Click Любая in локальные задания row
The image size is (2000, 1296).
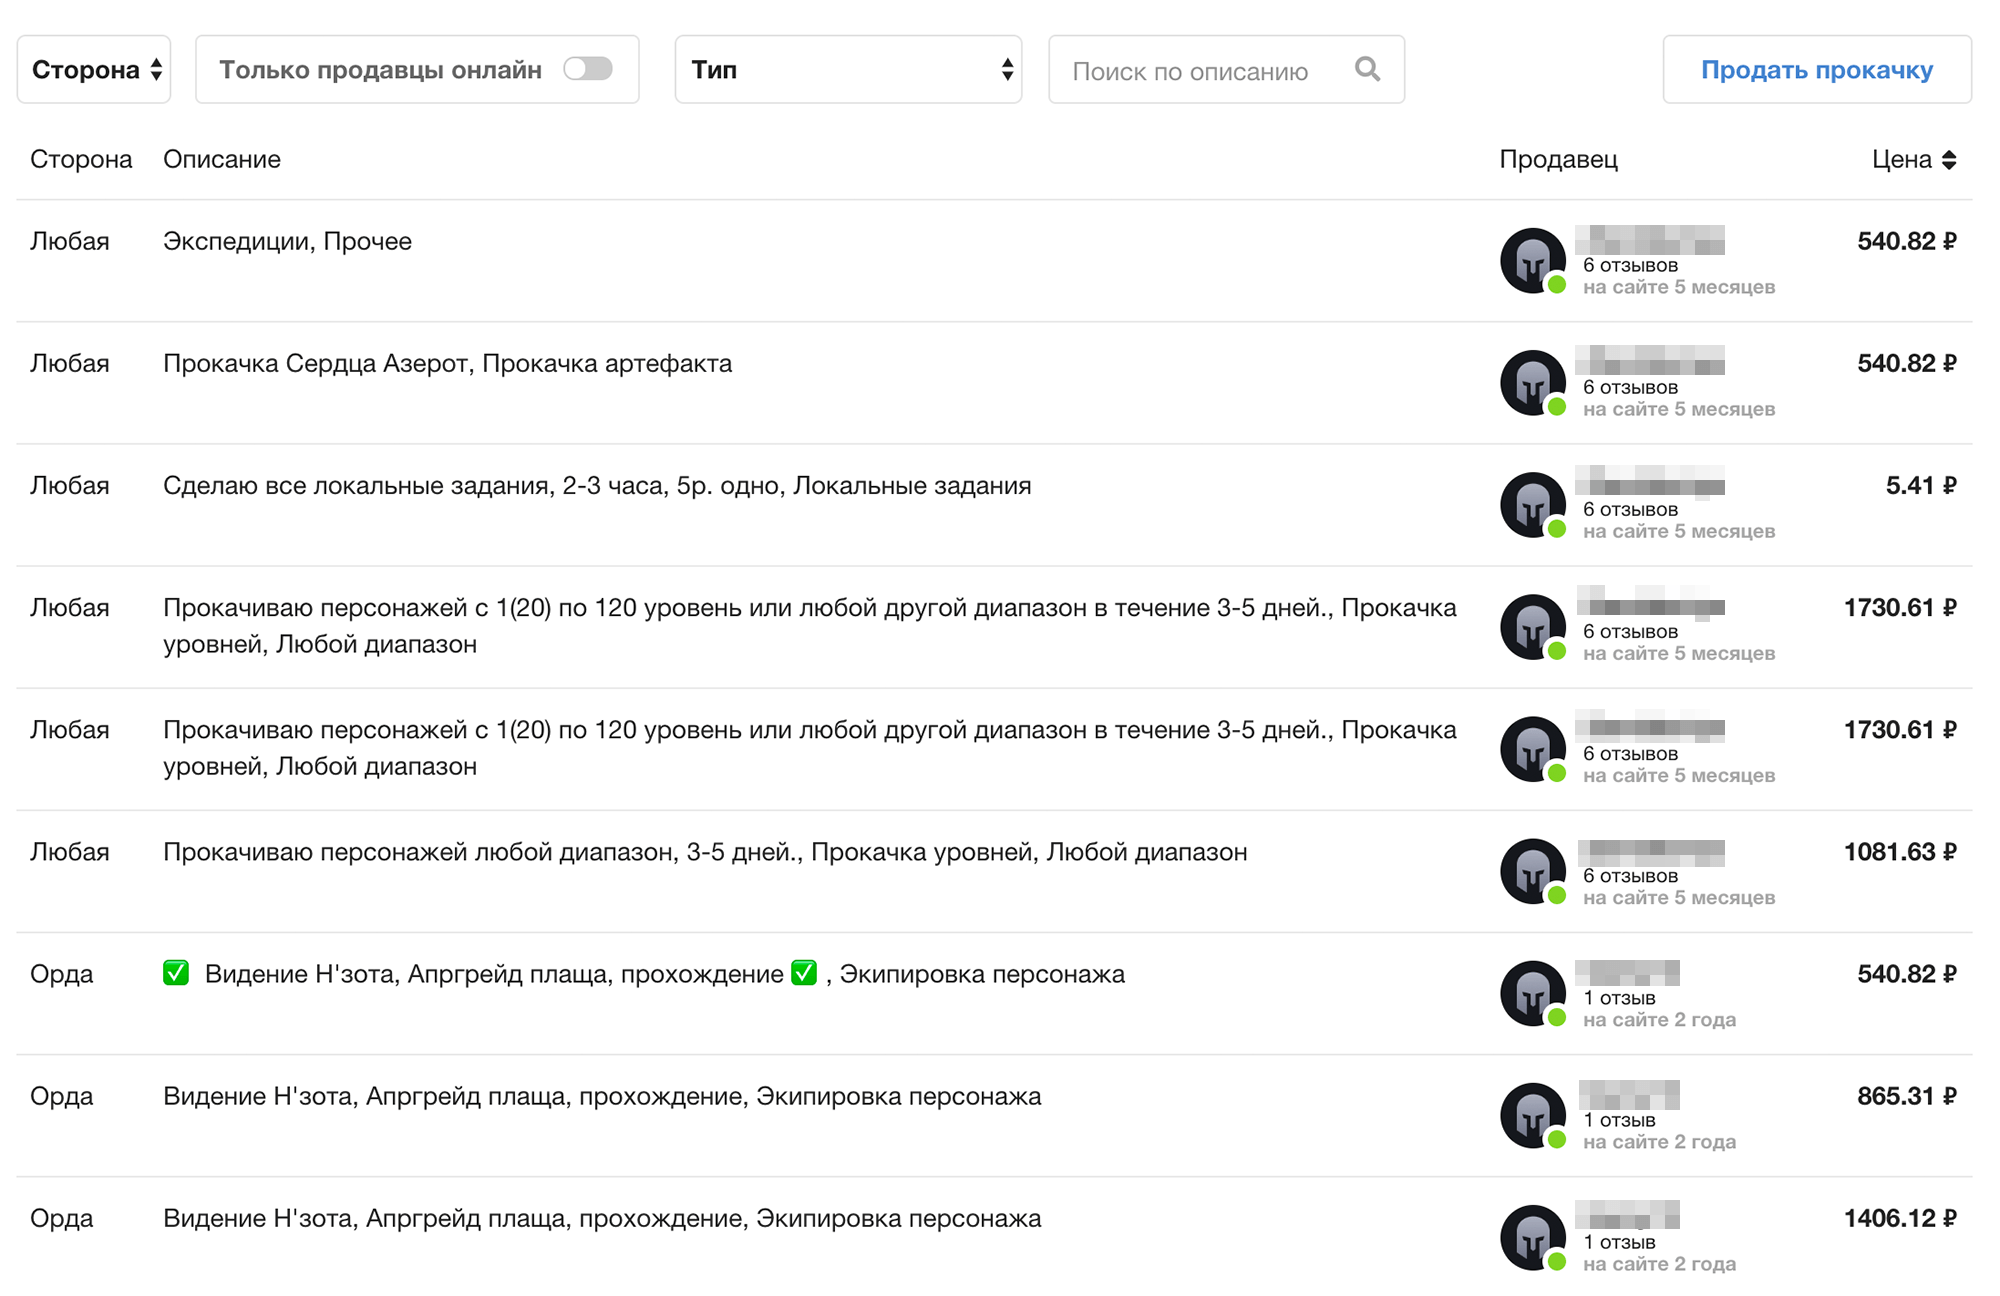tap(69, 486)
